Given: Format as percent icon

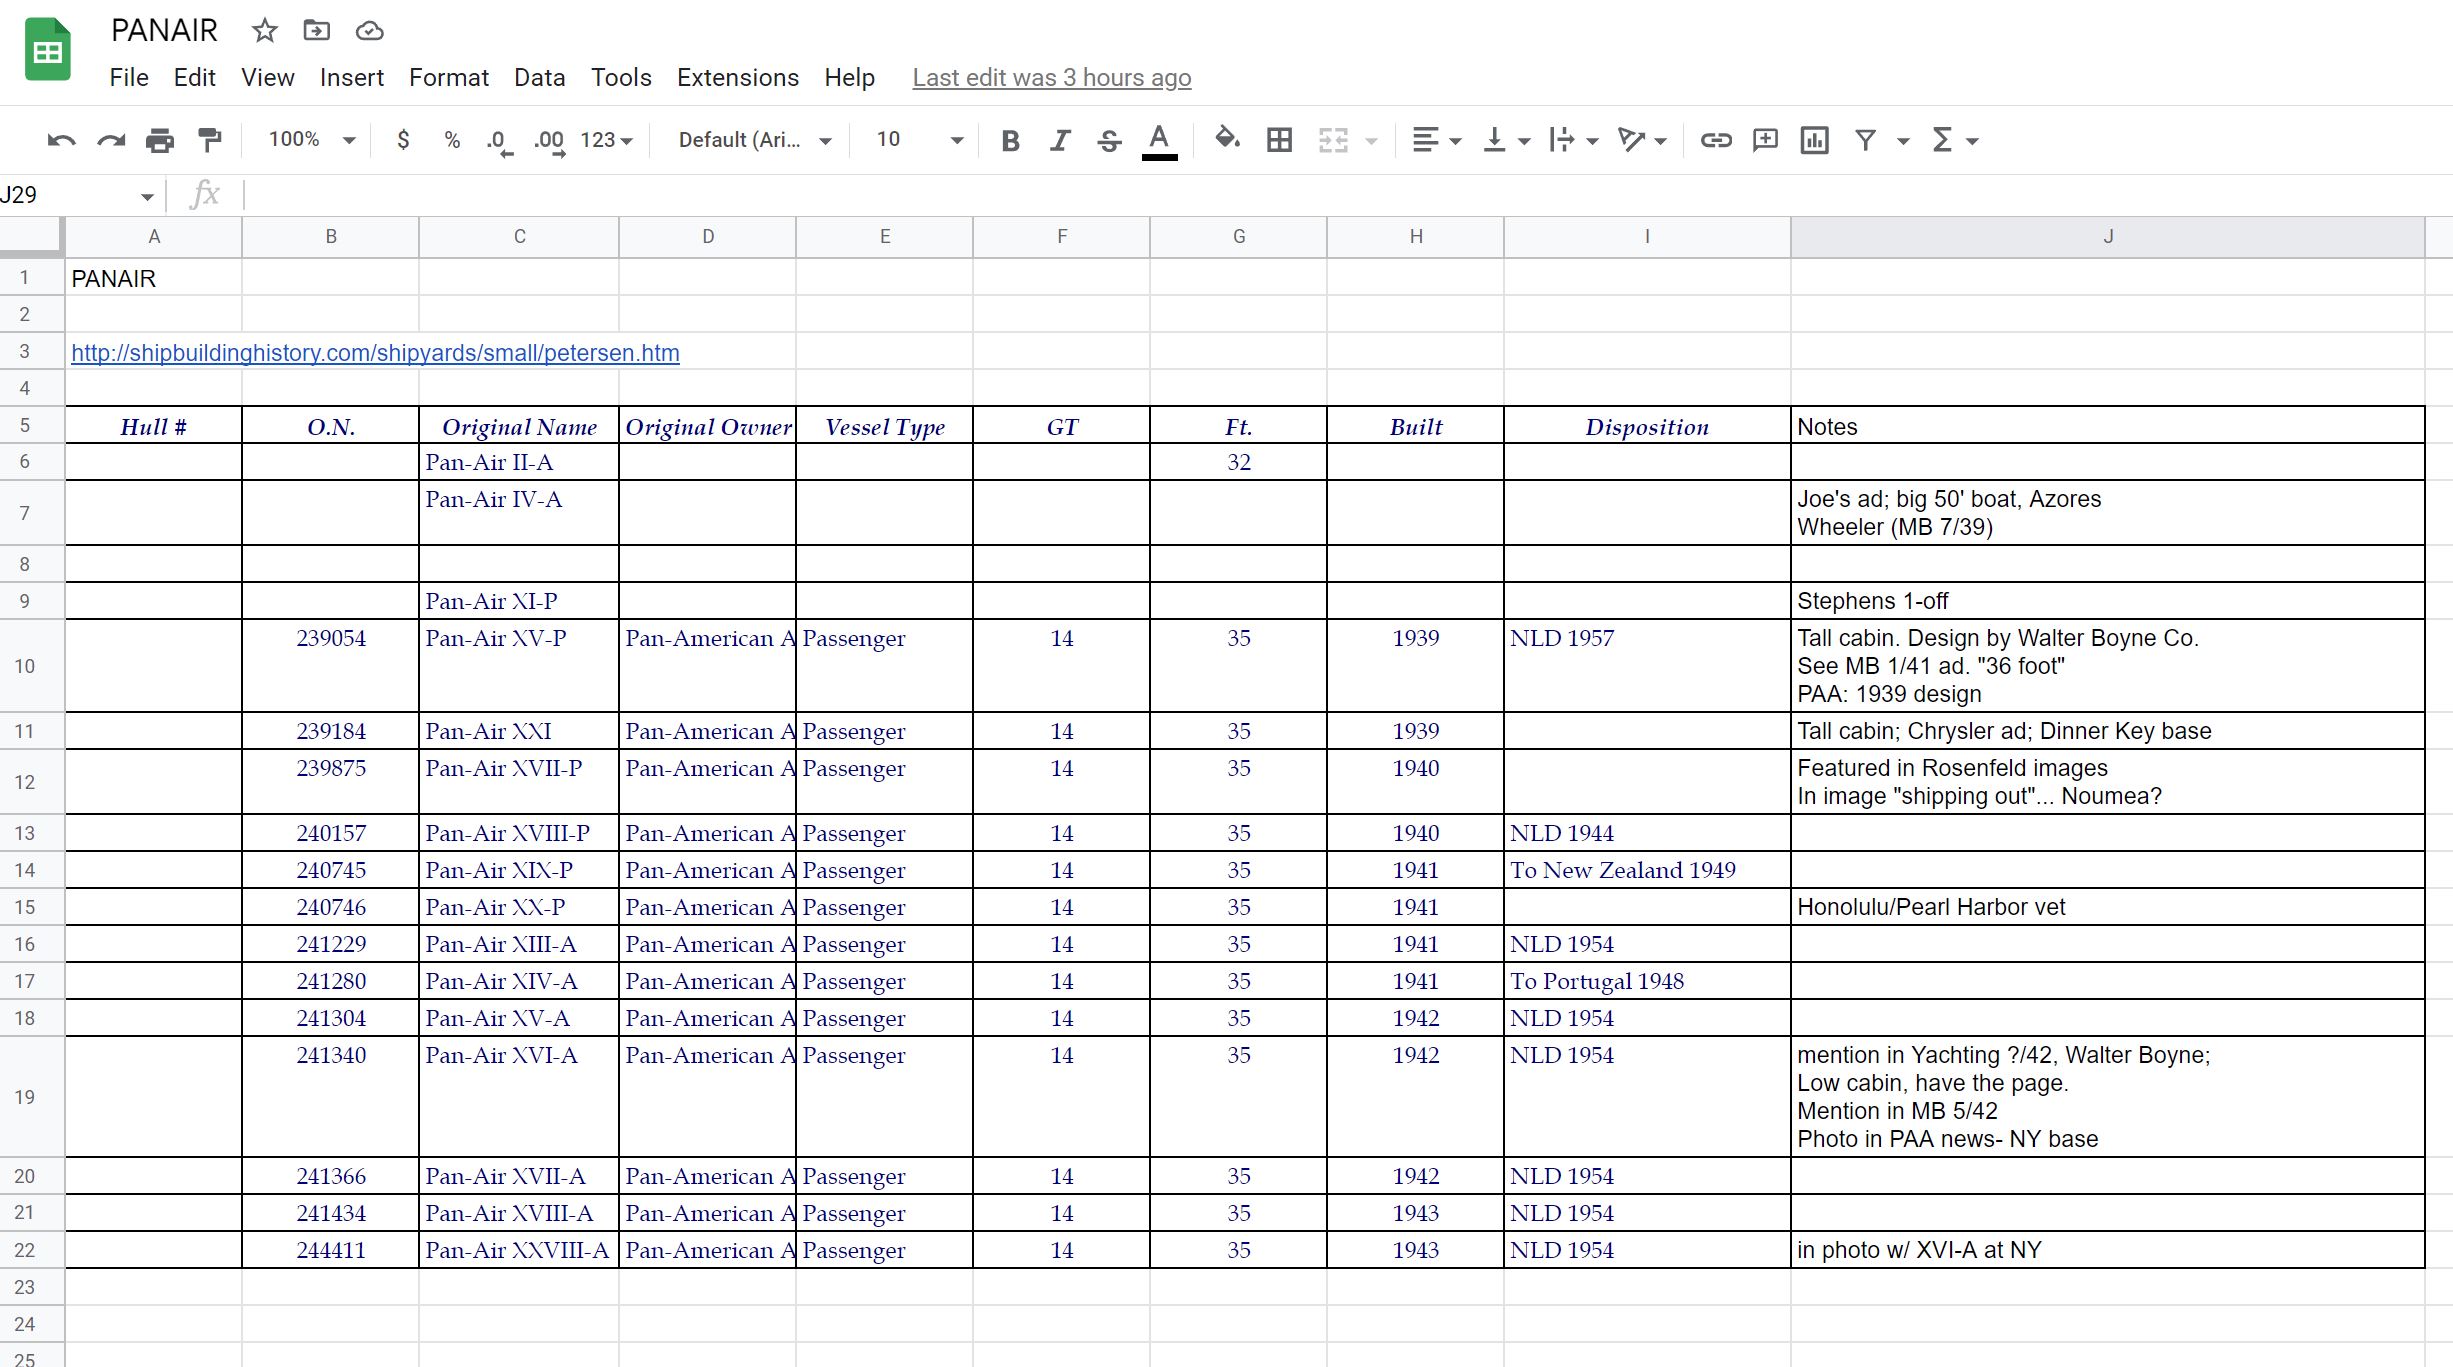Looking at the screenshot, I should pyautogui.click(x=452, y=140).
